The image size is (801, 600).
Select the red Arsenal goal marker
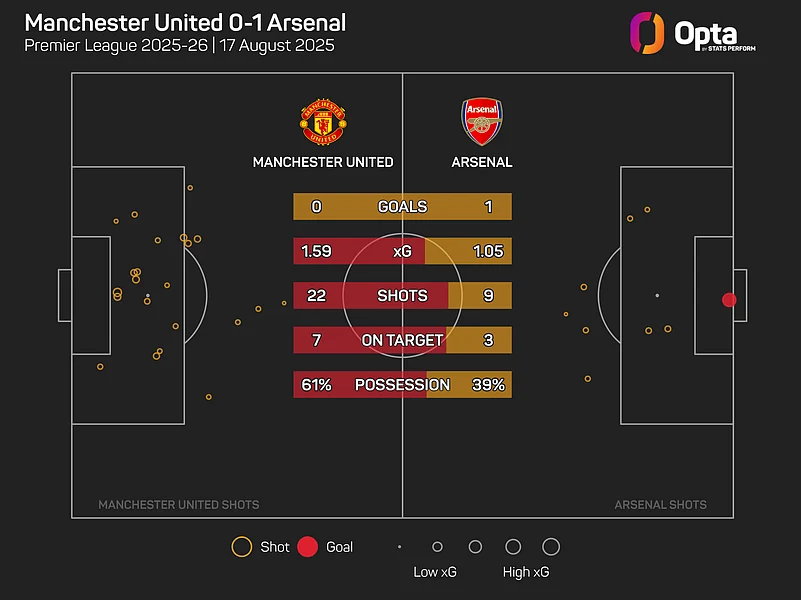[729, 300]
